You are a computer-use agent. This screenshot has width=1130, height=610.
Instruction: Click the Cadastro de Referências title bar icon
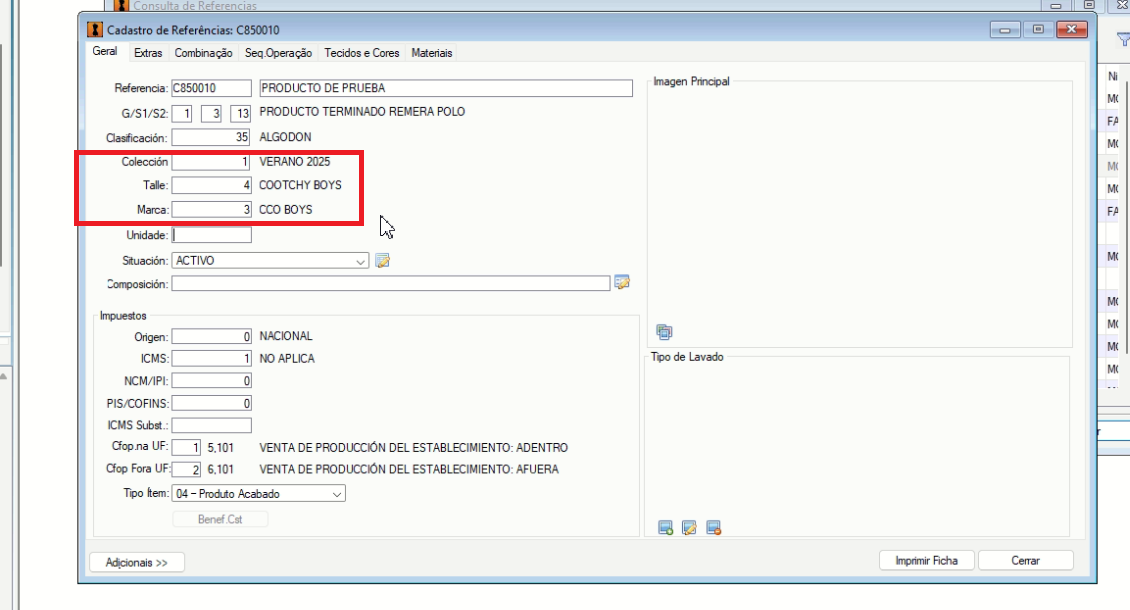(94, 30)
